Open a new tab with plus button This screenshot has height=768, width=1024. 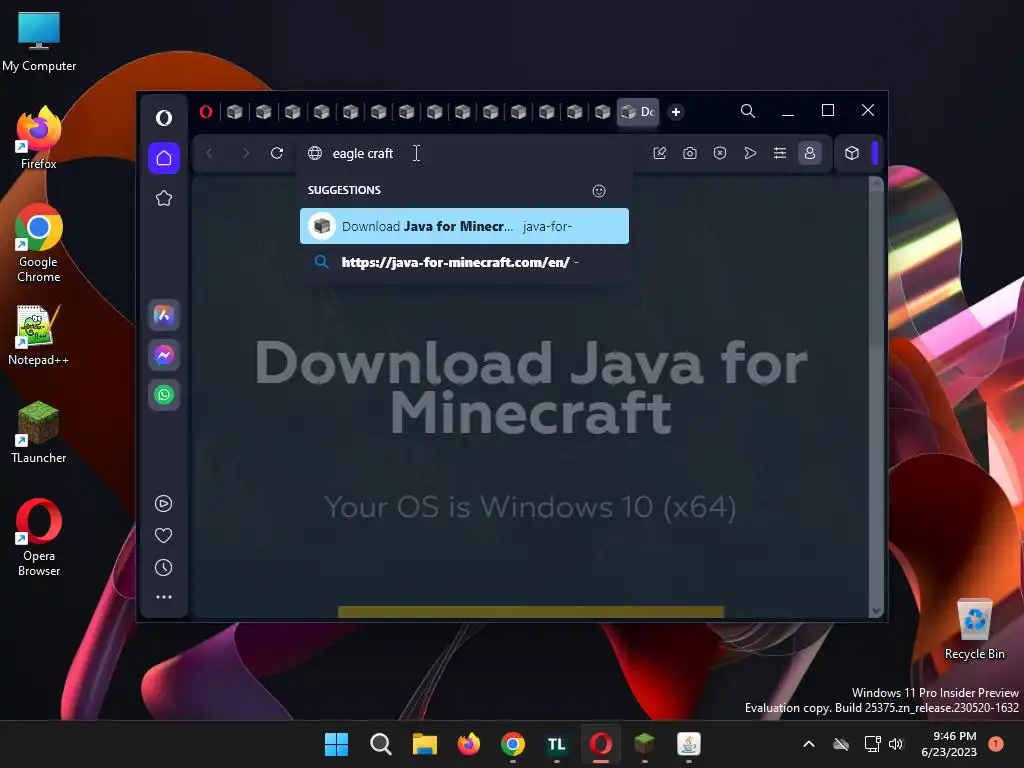676,112
